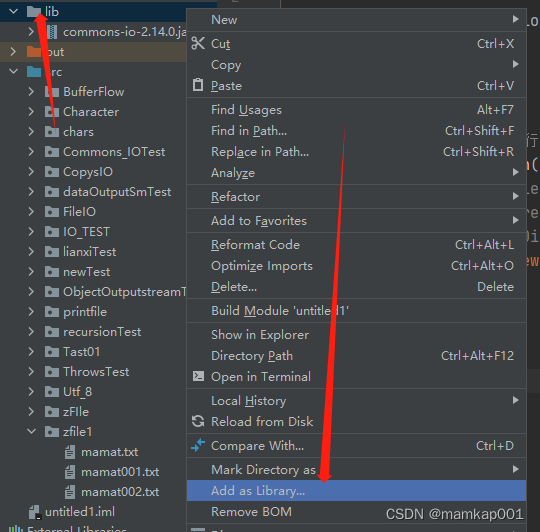540x532 pixels.
Task: Click the mamat.txt file icon
Action: [x=70, y=452]
